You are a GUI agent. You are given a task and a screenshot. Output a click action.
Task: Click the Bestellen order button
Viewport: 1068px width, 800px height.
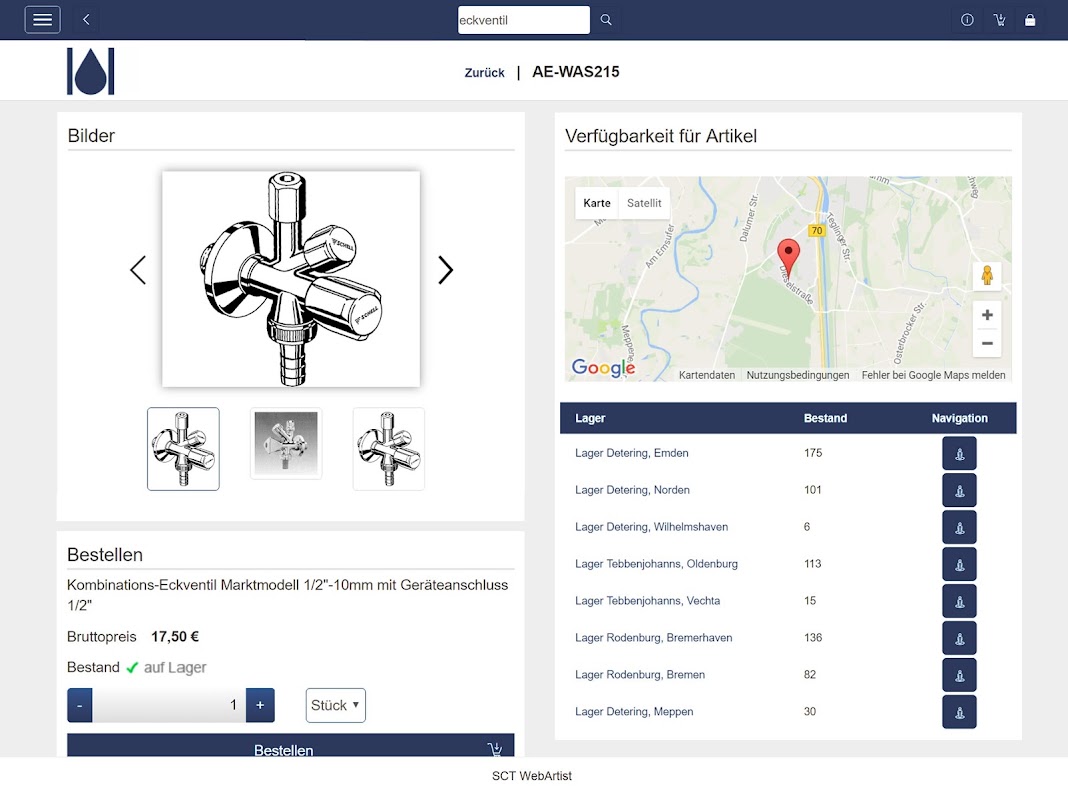pos(291,746)
